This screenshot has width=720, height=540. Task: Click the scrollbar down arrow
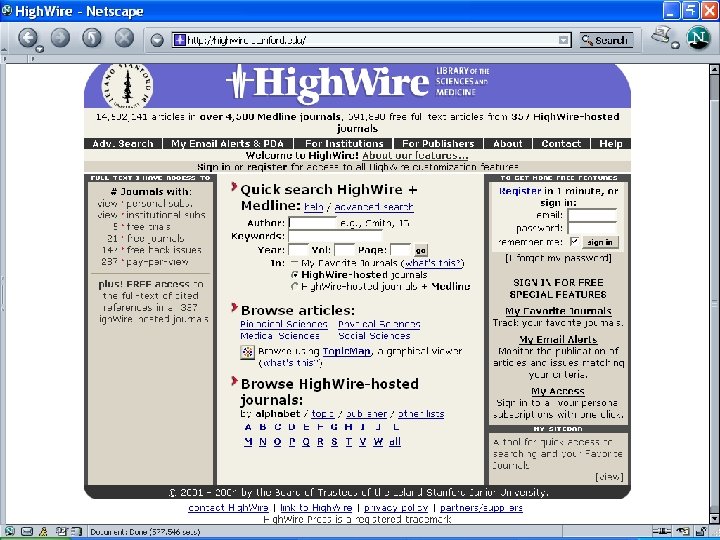(x=714, y=519)
